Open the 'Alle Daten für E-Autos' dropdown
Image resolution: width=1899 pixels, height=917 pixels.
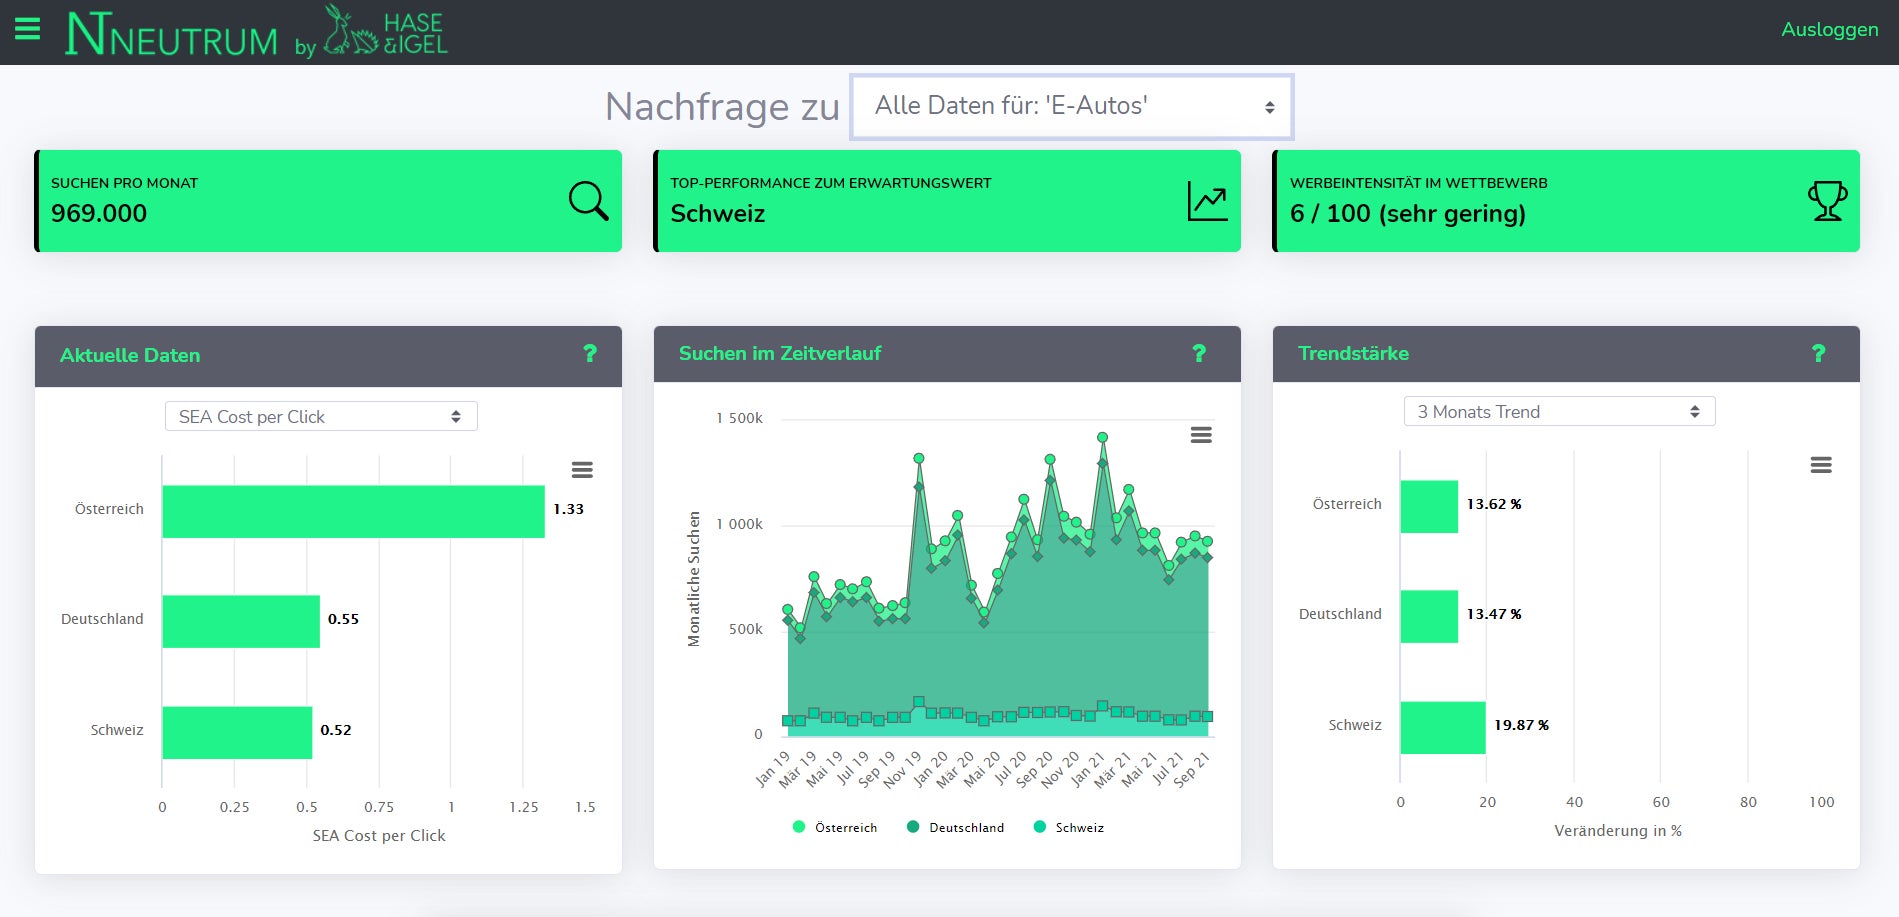pos(1071,106)
